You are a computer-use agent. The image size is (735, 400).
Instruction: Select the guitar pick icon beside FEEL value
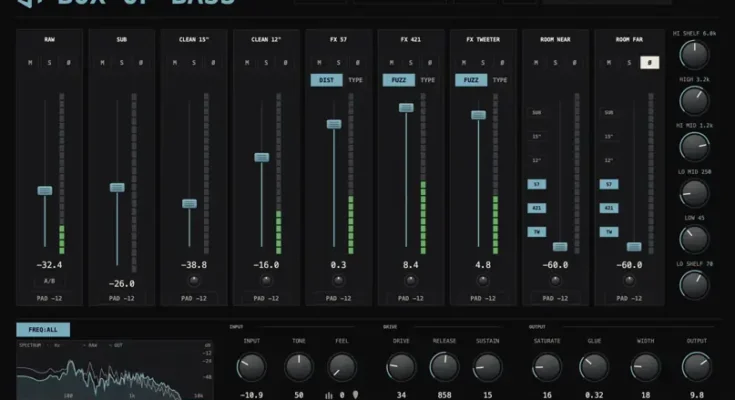coord(355,395)
